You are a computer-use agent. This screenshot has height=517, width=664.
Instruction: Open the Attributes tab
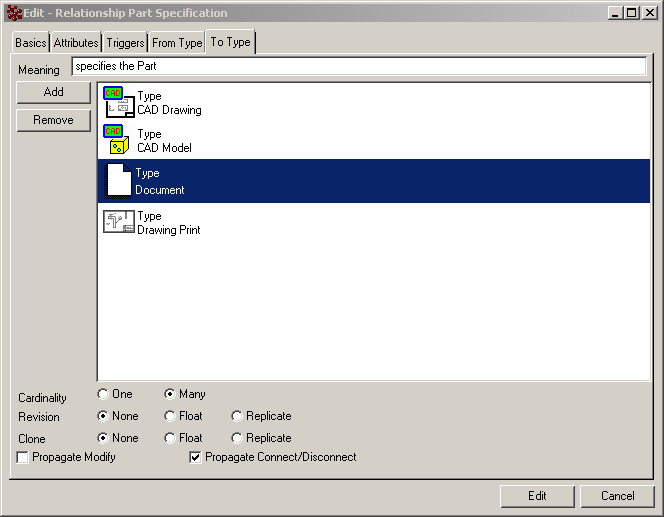click(76, 43)
